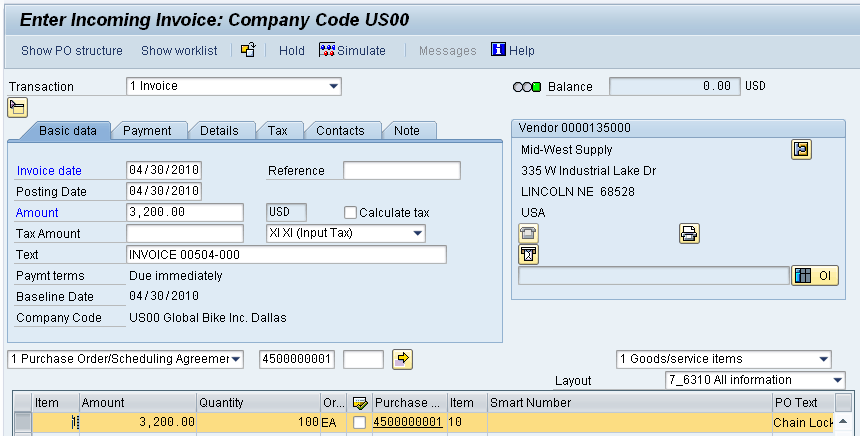Click the icon below the telephone icon
The height and width of the screenshot is (436, 860).
(x=528, y=254)
